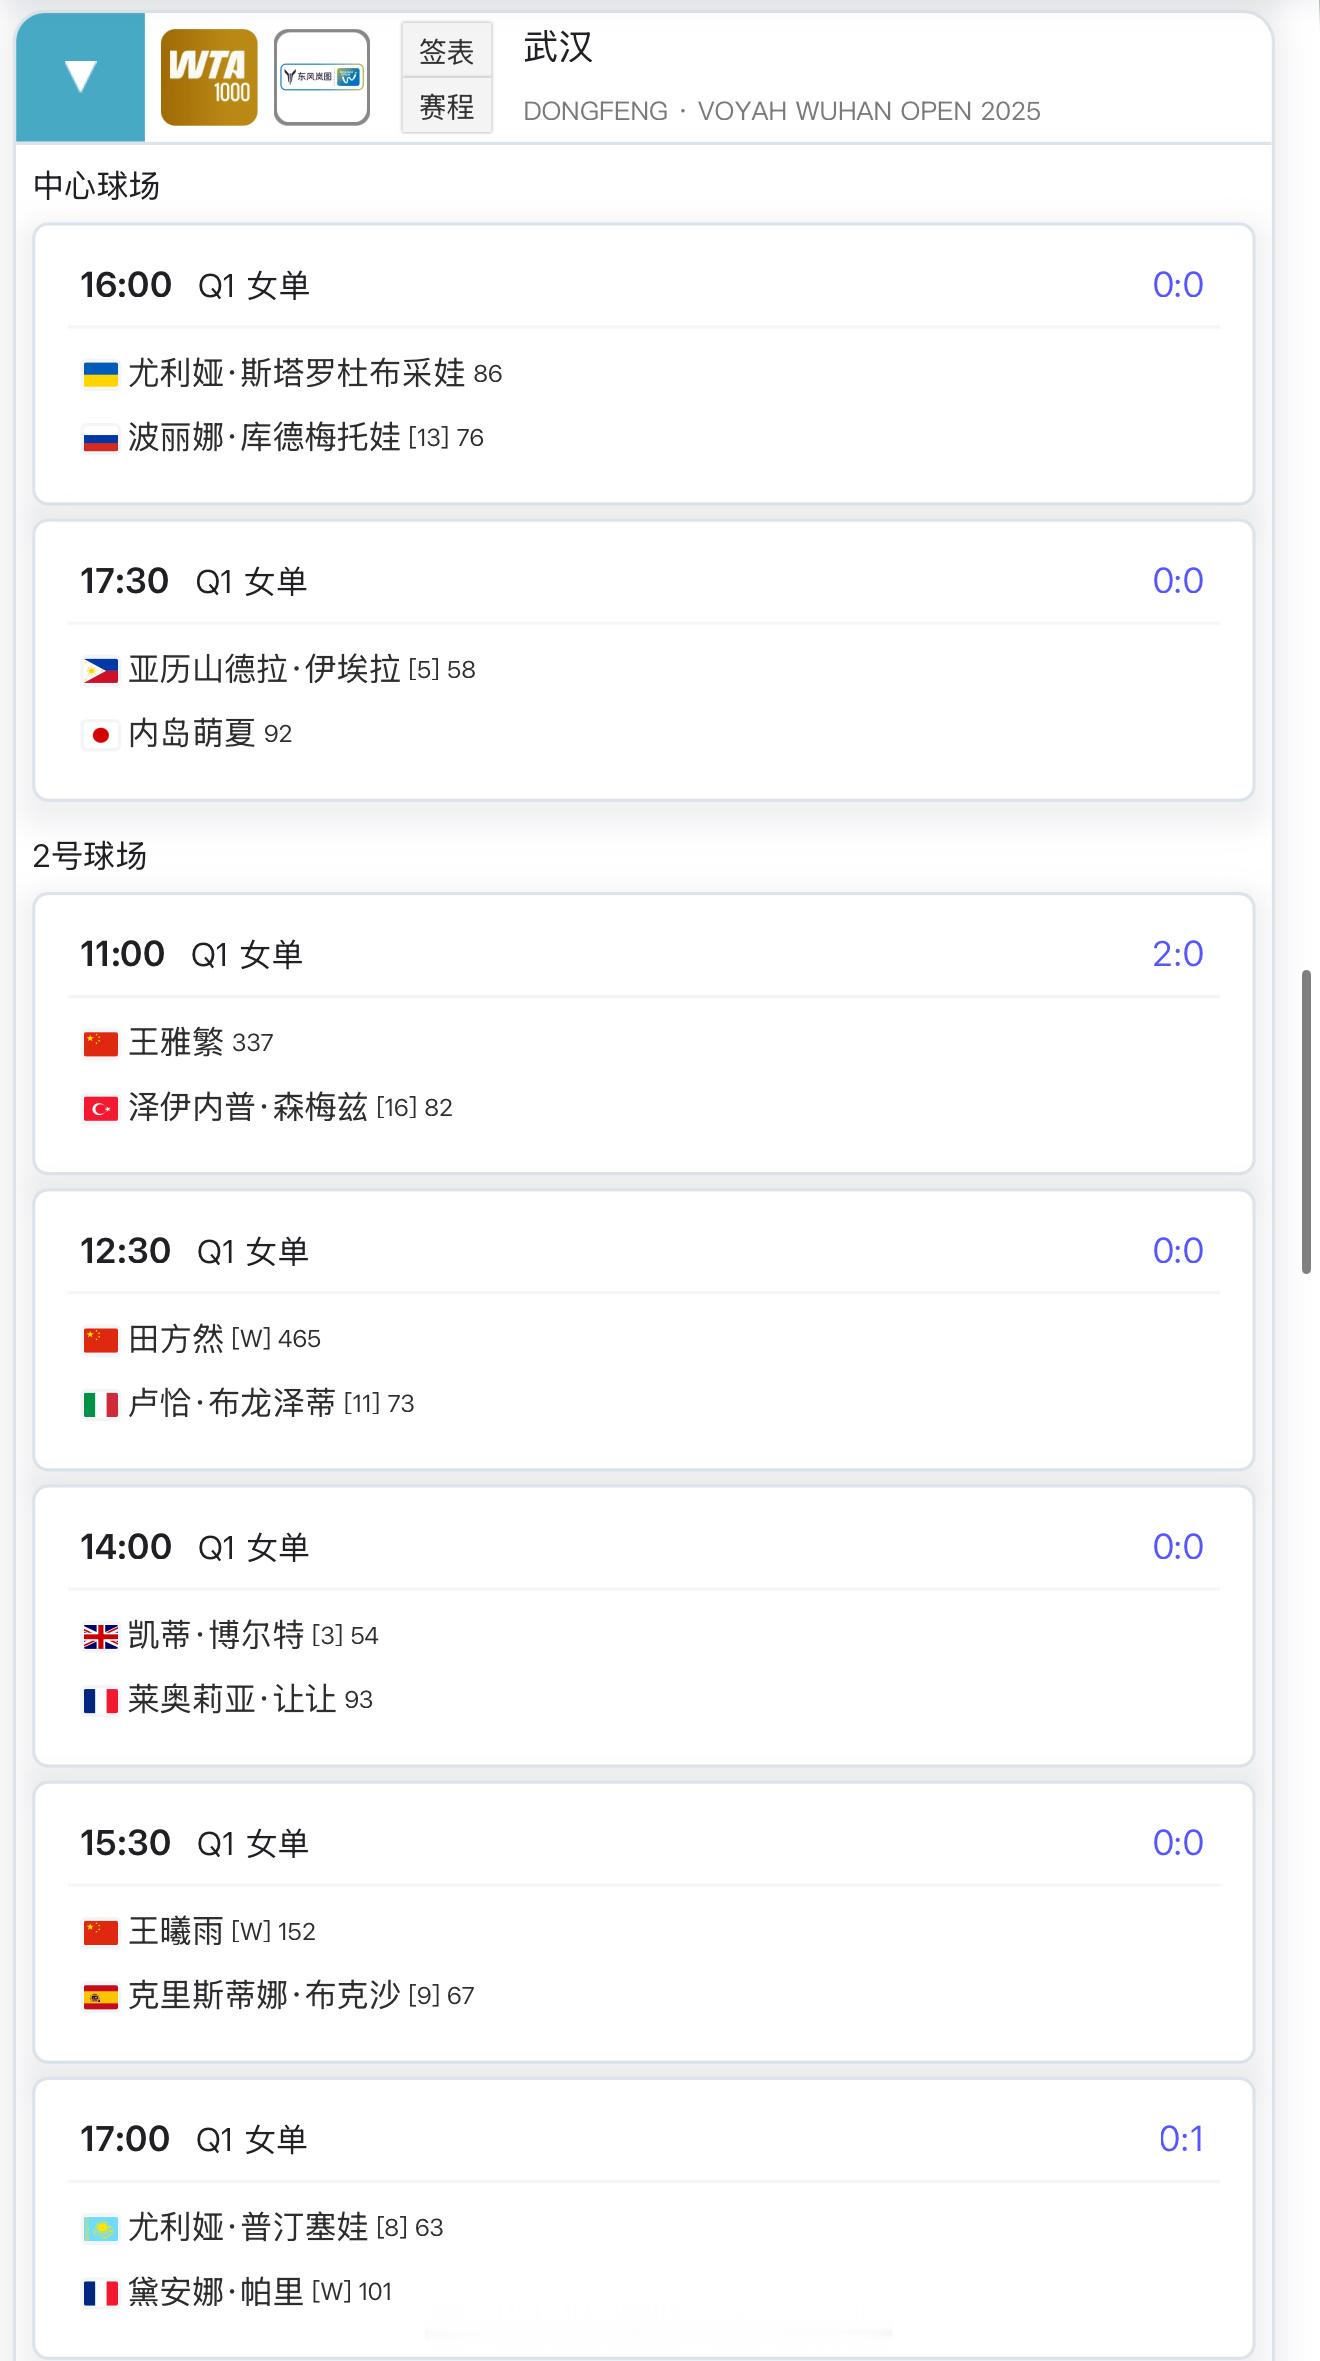Screen dimensions: 1320x2361
Task: Collapse the Wuhan tournament section arrow
Action: tap(80, 77)
